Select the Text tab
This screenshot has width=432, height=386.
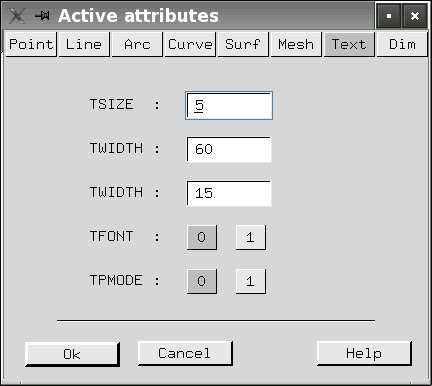tap(349, 44)
